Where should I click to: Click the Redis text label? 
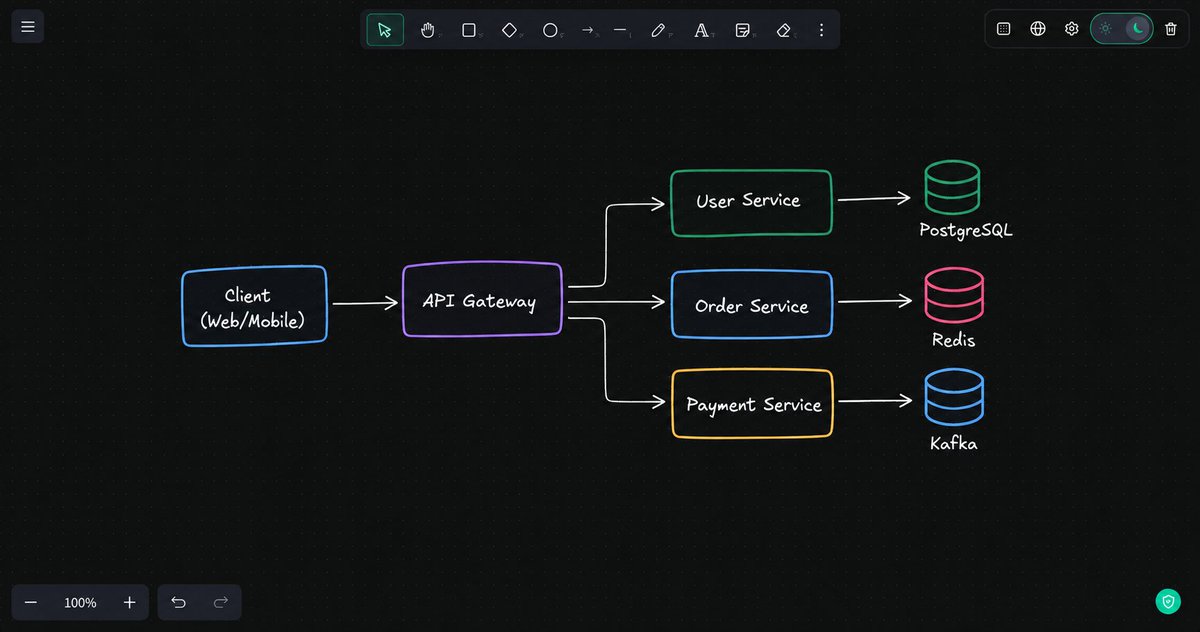pos(953,340)
